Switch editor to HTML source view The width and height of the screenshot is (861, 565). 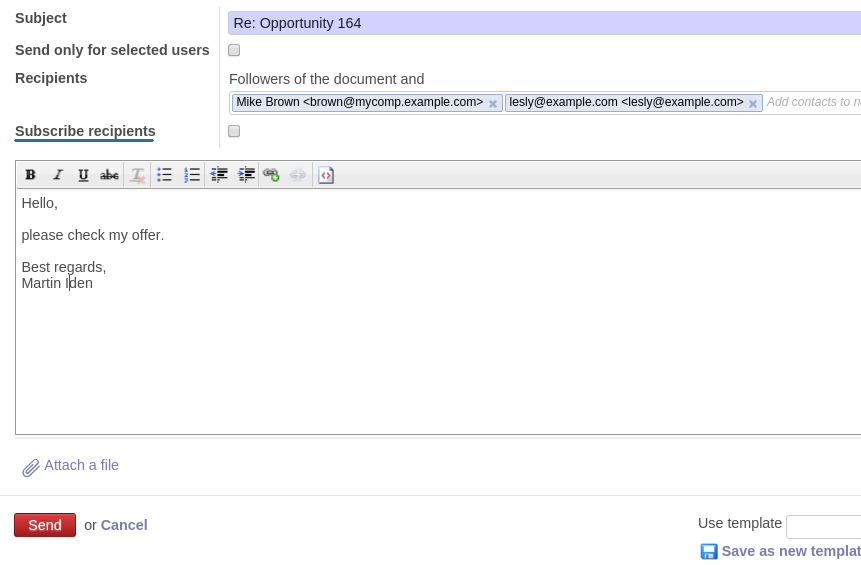click(x=326, y=175)
